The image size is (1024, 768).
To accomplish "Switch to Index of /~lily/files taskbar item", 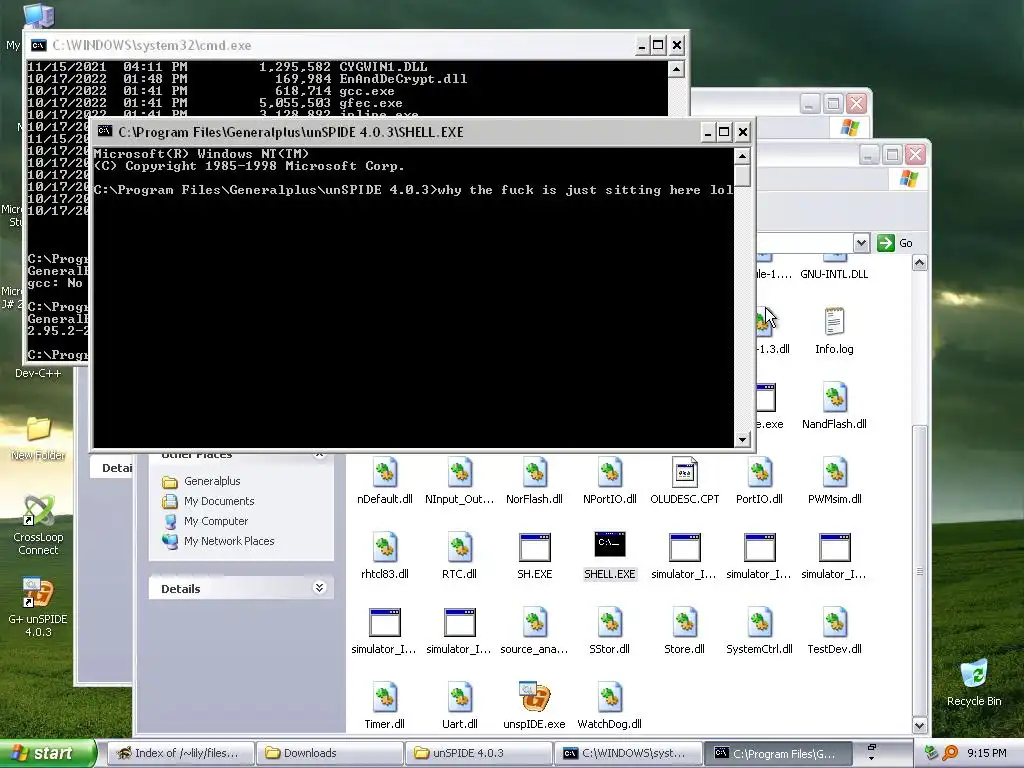I will coord(180,753).
